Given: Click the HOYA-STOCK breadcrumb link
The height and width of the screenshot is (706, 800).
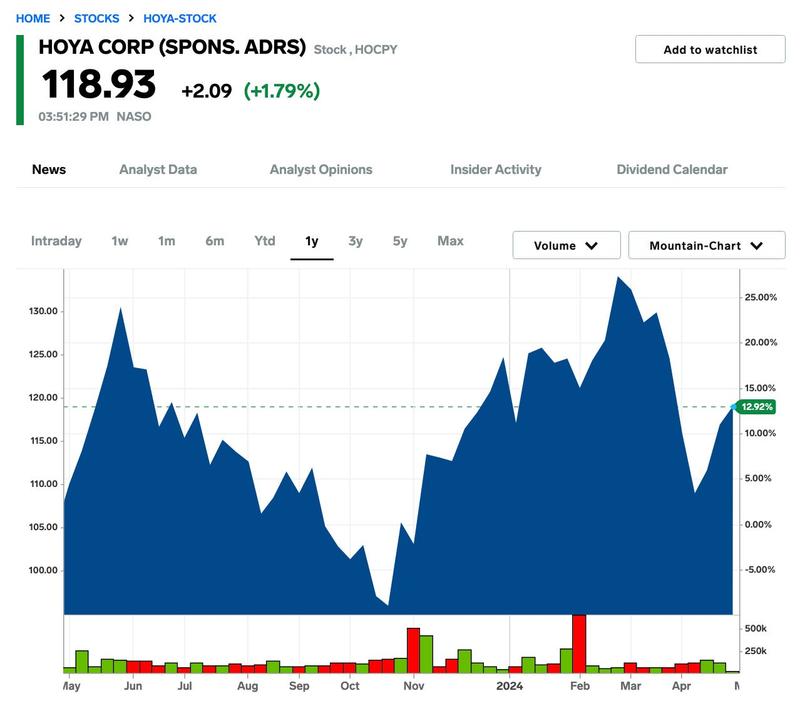Looking at the screenshot, I should (180, 18).
